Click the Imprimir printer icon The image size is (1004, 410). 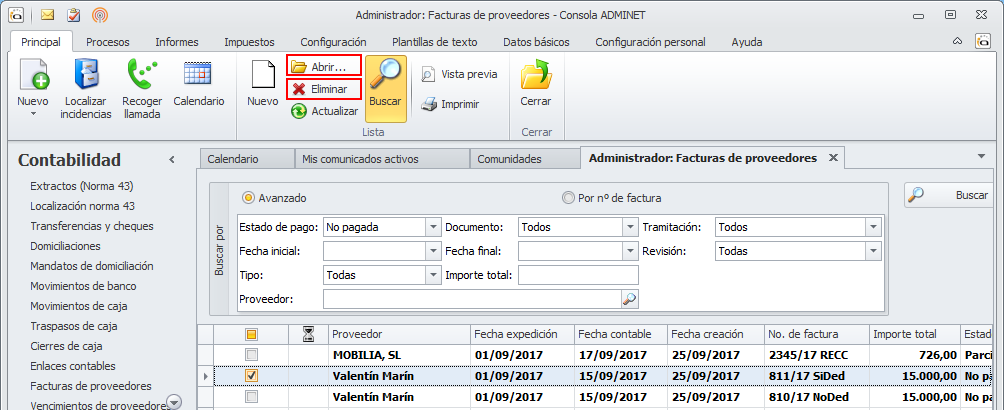(x=428, y=104)
